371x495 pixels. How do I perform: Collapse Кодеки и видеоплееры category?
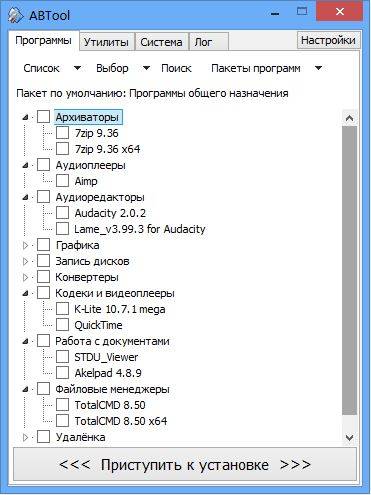[x=25, y=293]
